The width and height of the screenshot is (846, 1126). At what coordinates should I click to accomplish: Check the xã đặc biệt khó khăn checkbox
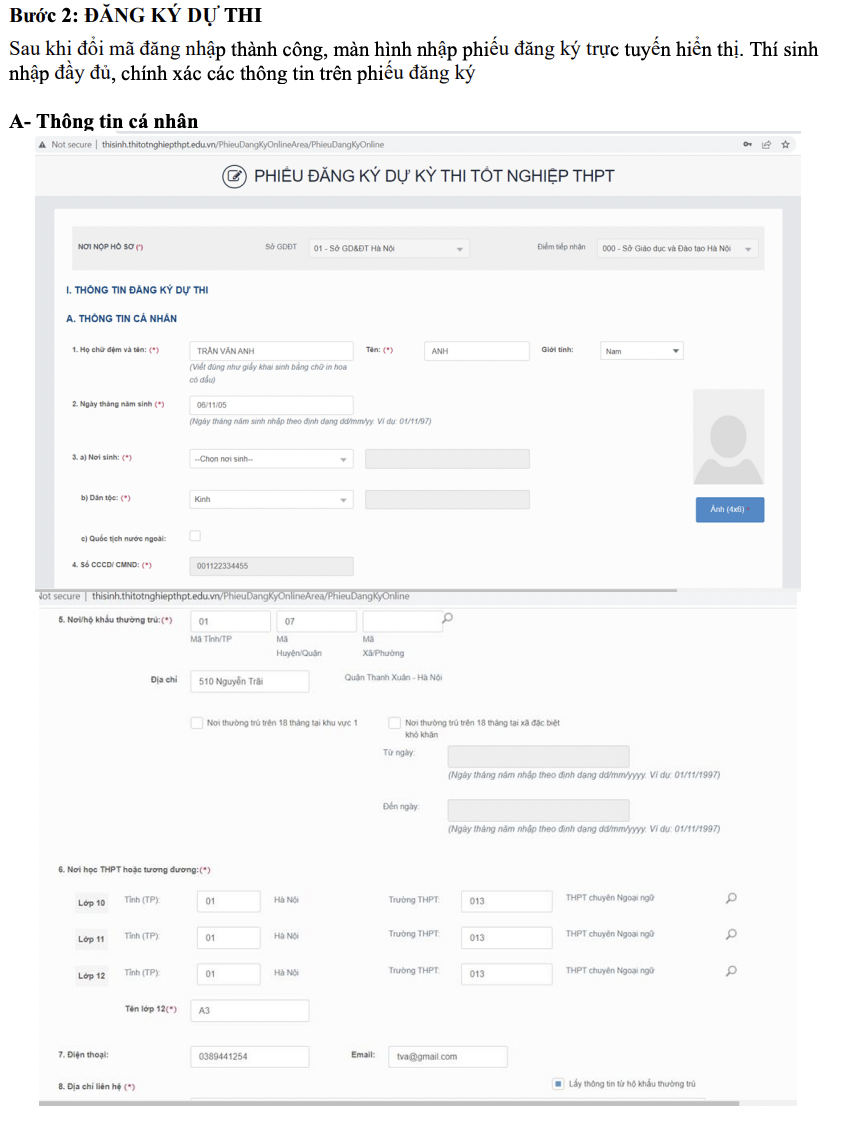pos(394,722)
